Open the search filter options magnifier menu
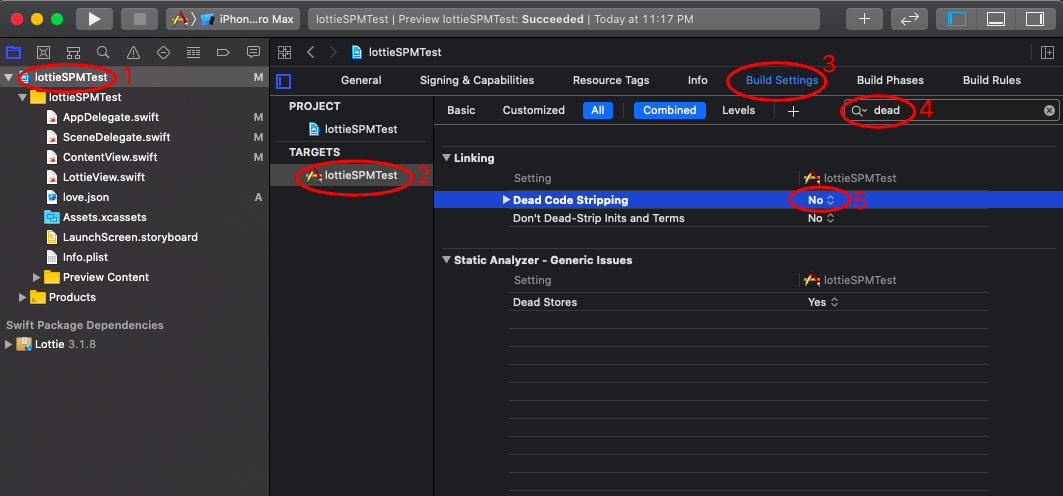Image resolution: width=1063 pixels, height=496 pixels. pos(860,110)
